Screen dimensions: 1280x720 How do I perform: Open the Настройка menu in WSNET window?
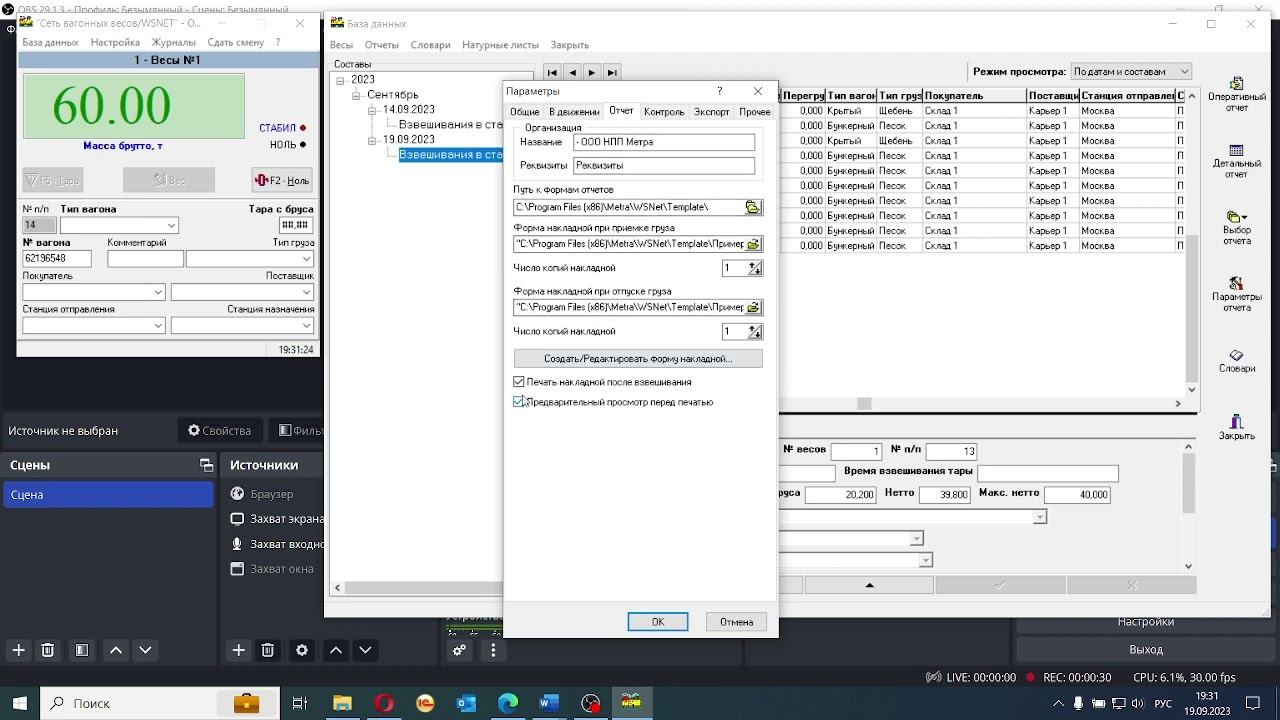(x=115, y=43)
